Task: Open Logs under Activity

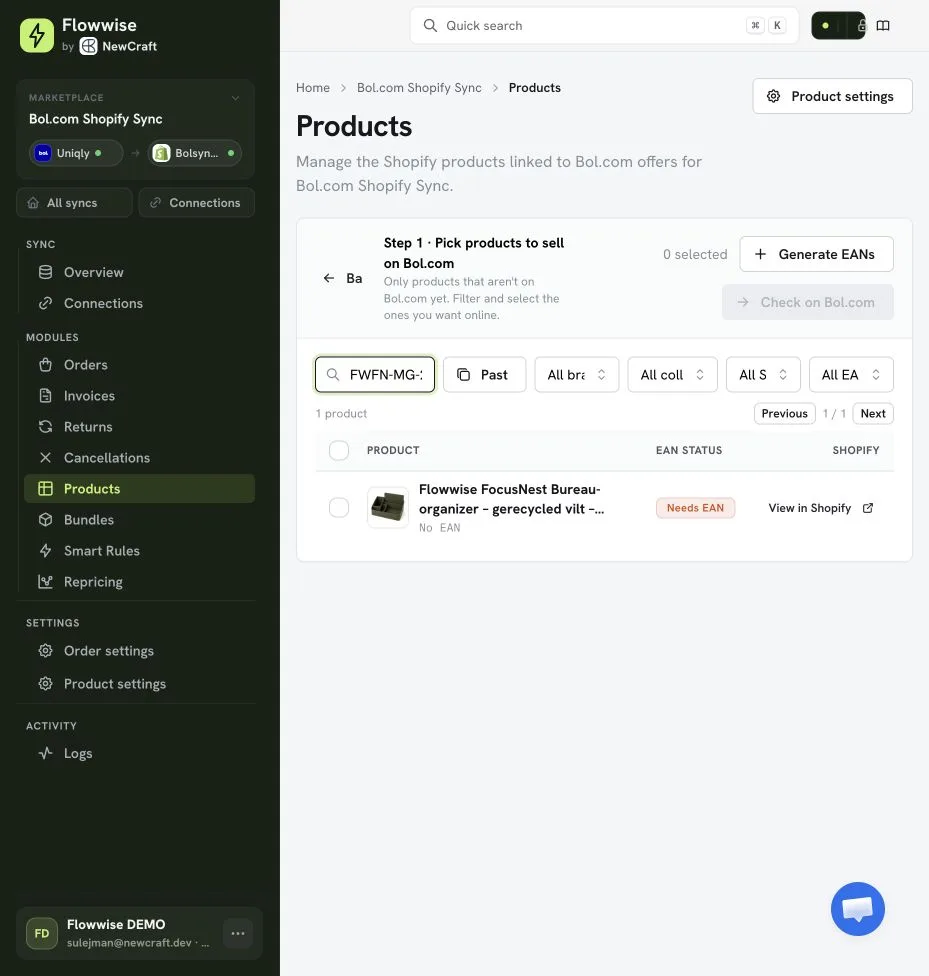Action: 139,753
